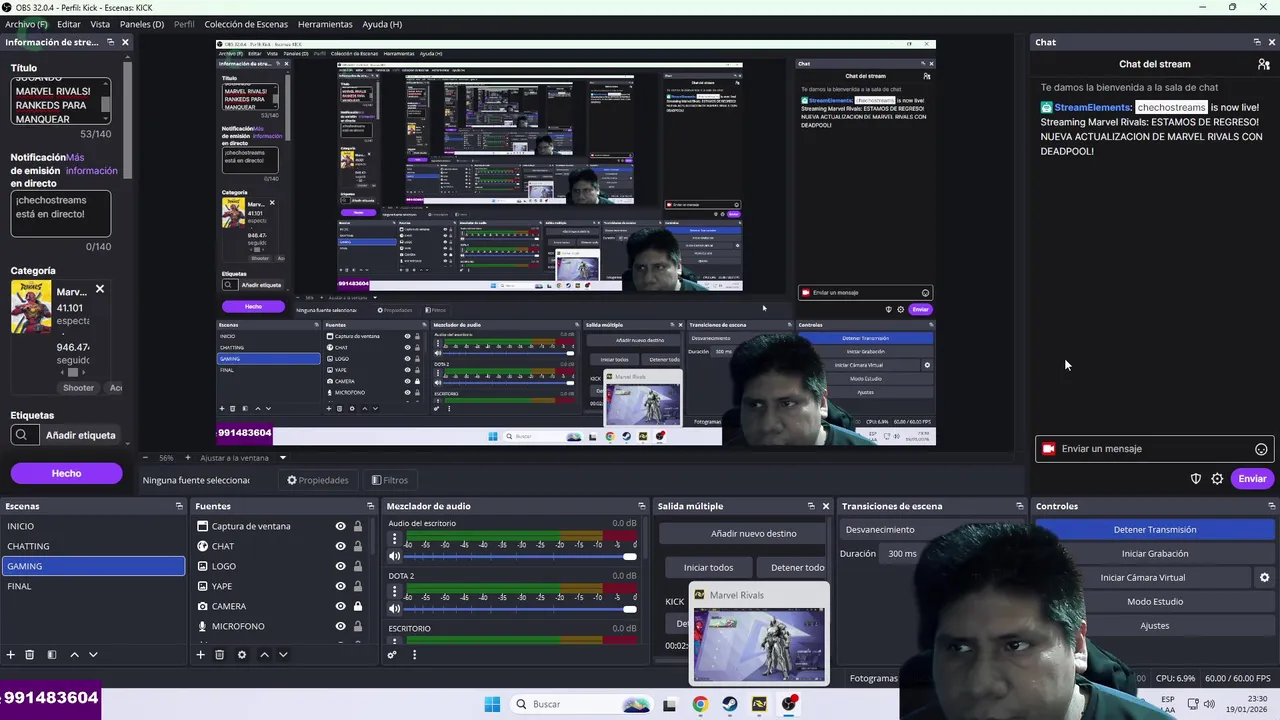This screenshot has height=720, width=1280.
Task: Hide the CAMERA source
Action: (340, 606)
